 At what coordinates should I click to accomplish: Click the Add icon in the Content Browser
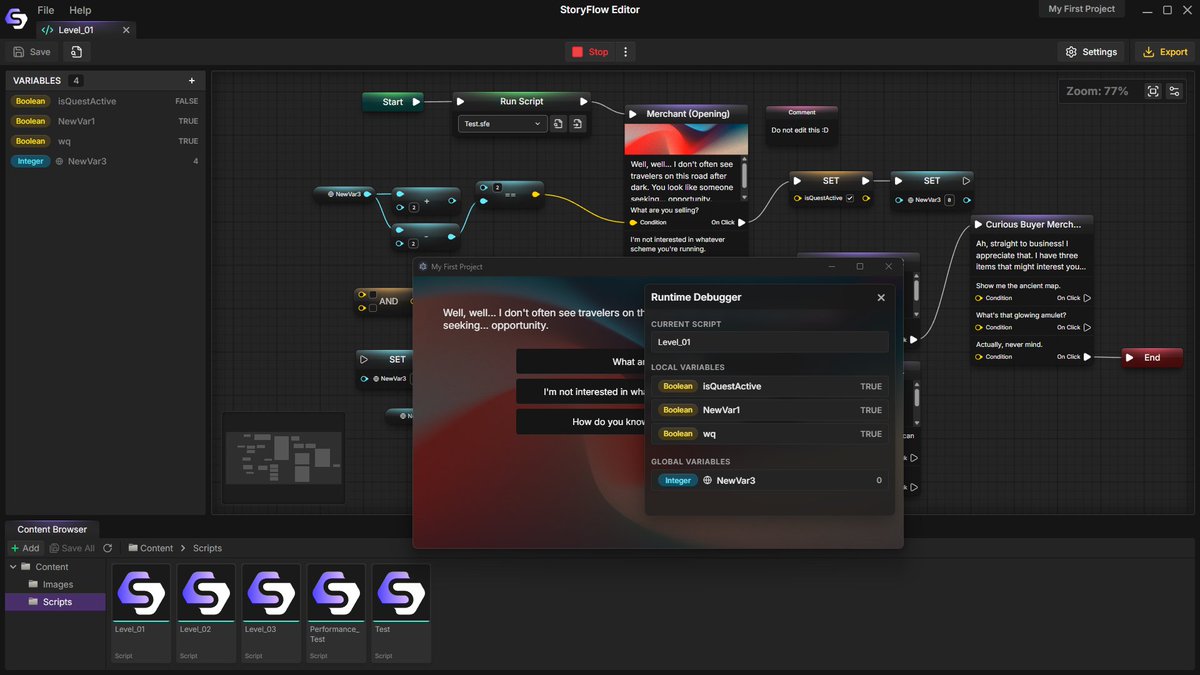pyautogui.click(x=14, y=548)
